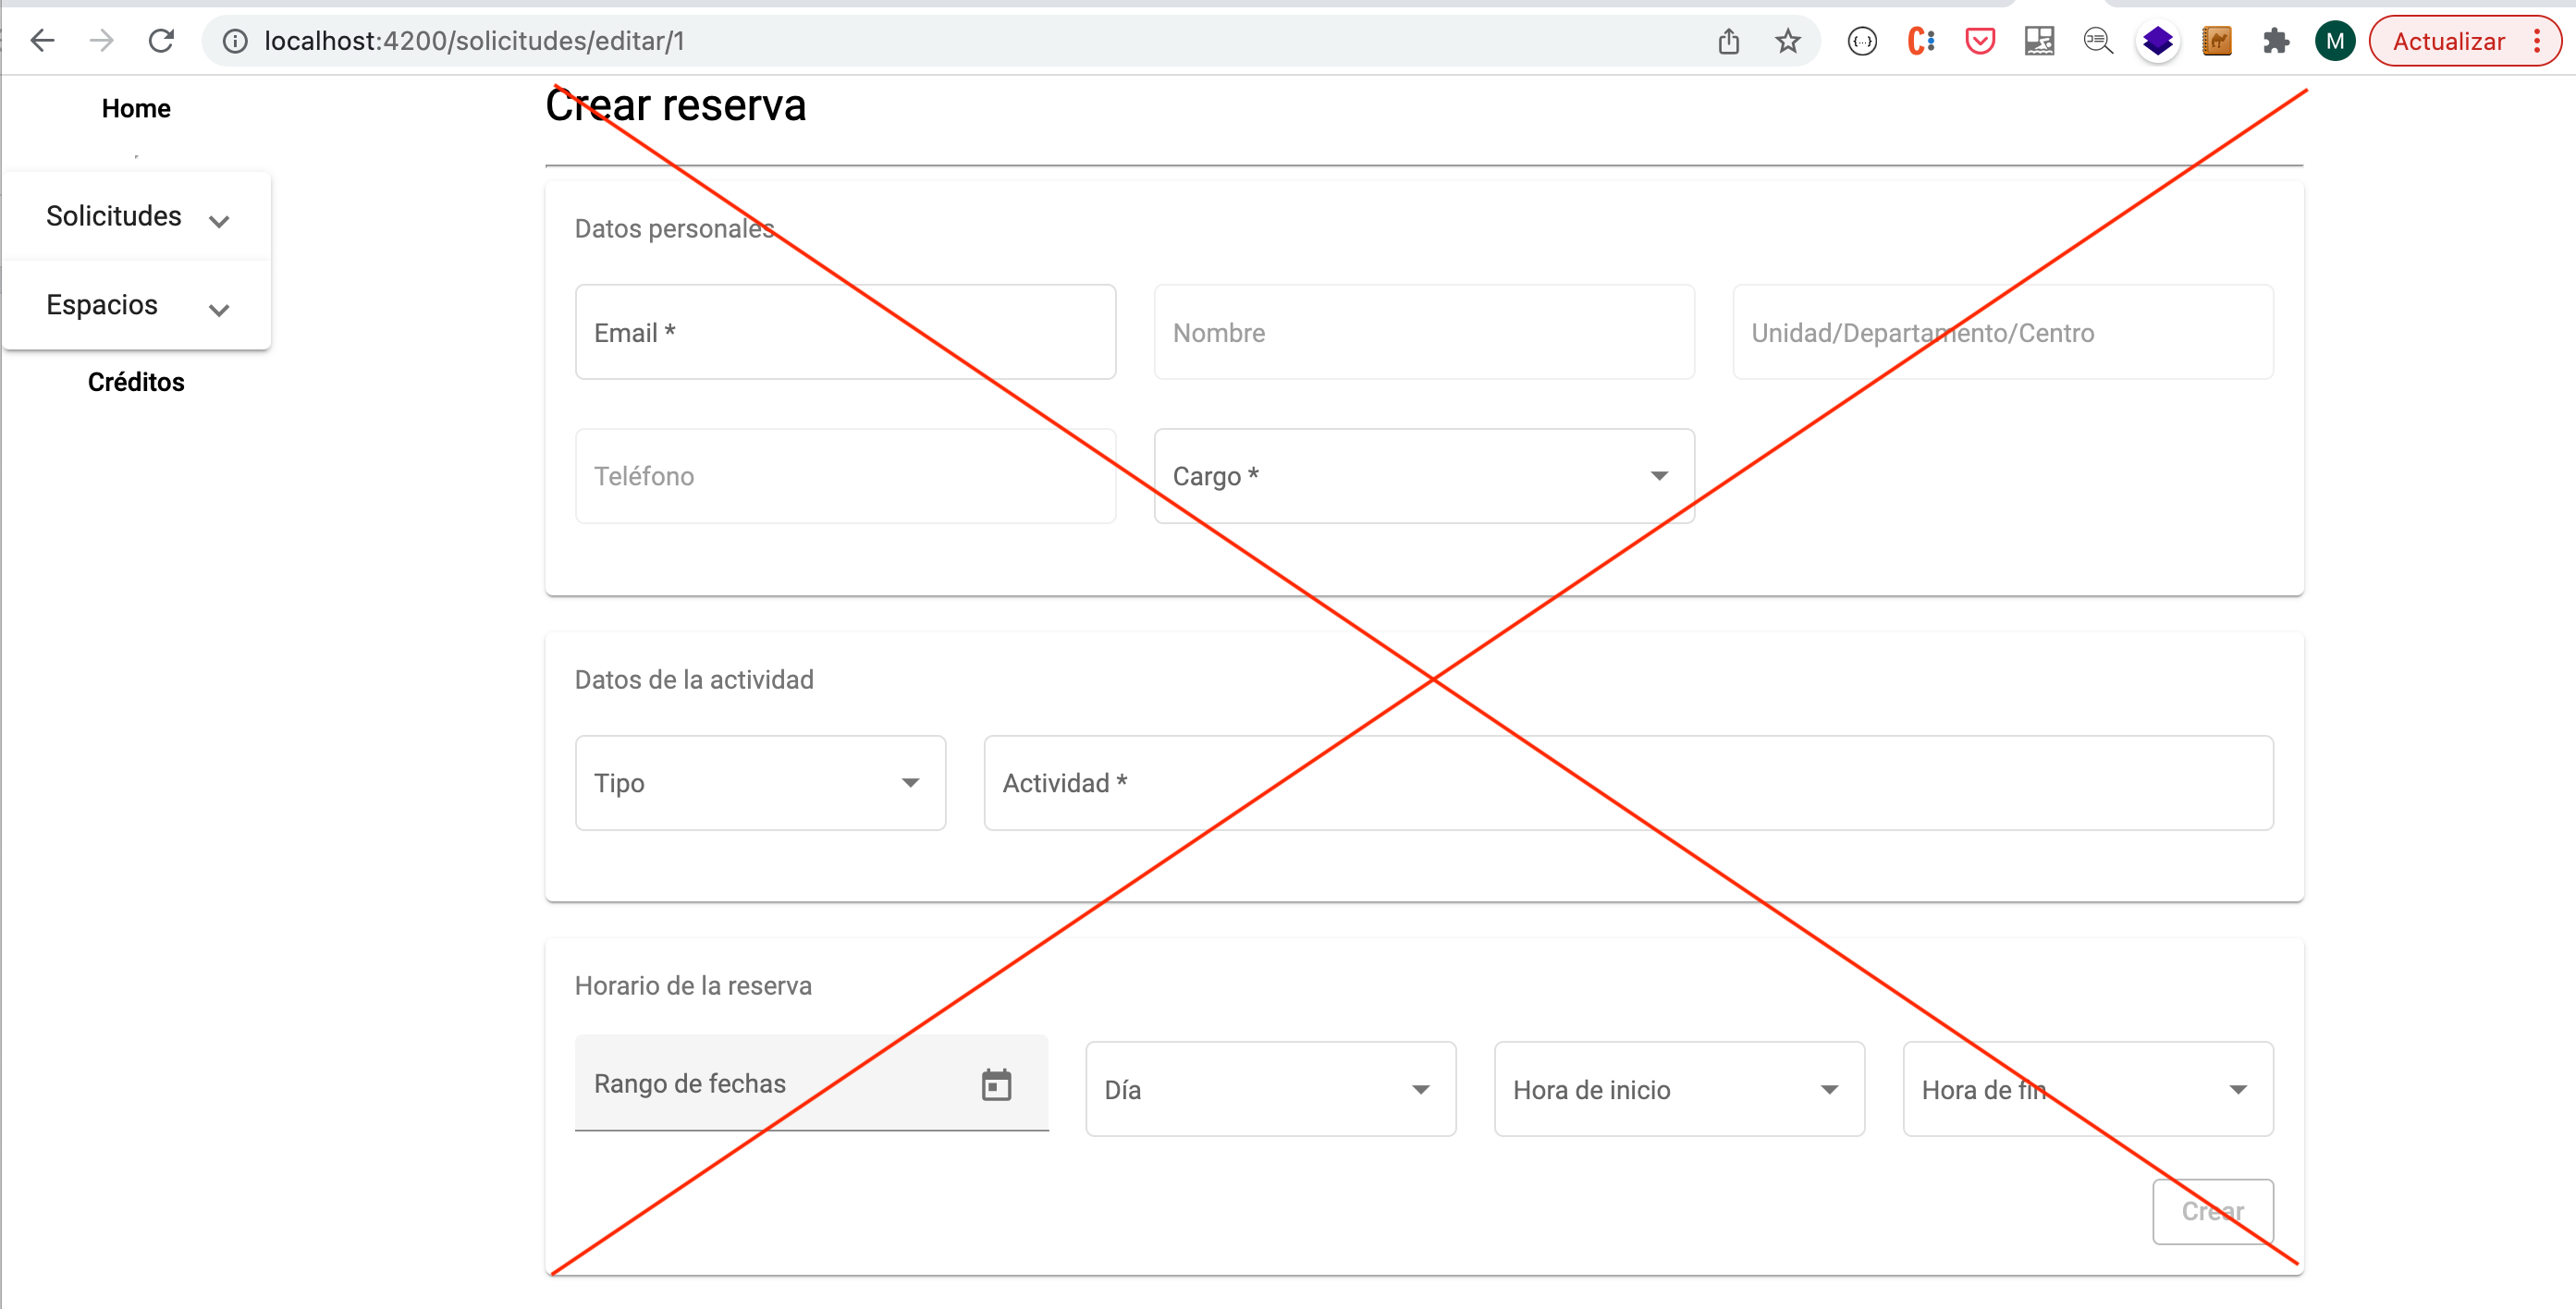
Task: Bookmark page with the star icon
Action: [x=1787, y=41]
